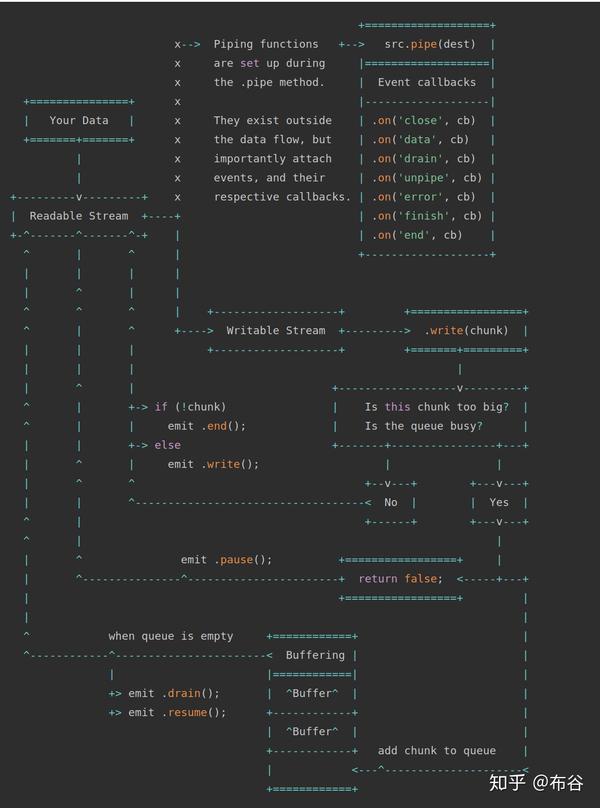Select the .on('drain', cb) line

tap(424, 159)
